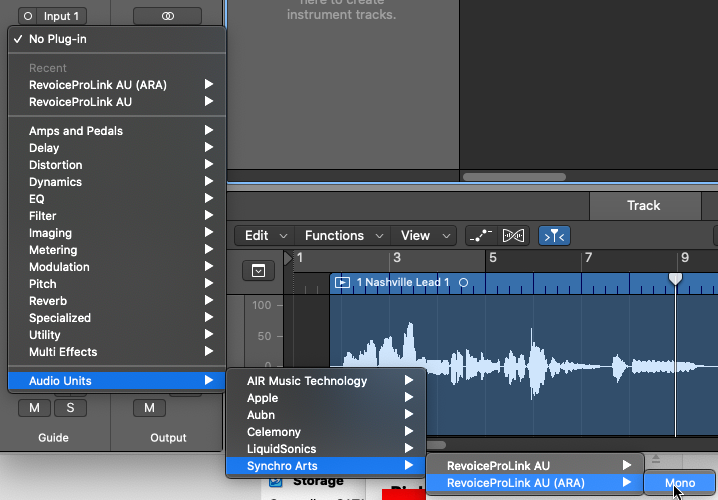
Task: Open the Functions dropdown menu
Action: click(x=343, y=236)
